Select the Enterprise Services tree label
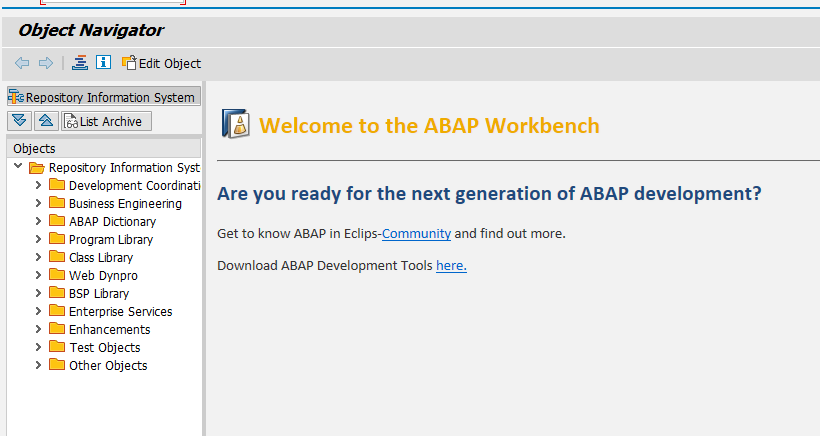Screen dimensions: 820x436 [x=121, y=312]
